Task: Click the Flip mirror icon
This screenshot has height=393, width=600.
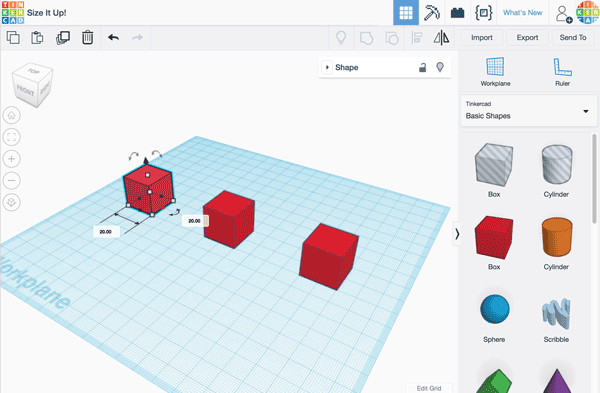Action: [441, 38]
